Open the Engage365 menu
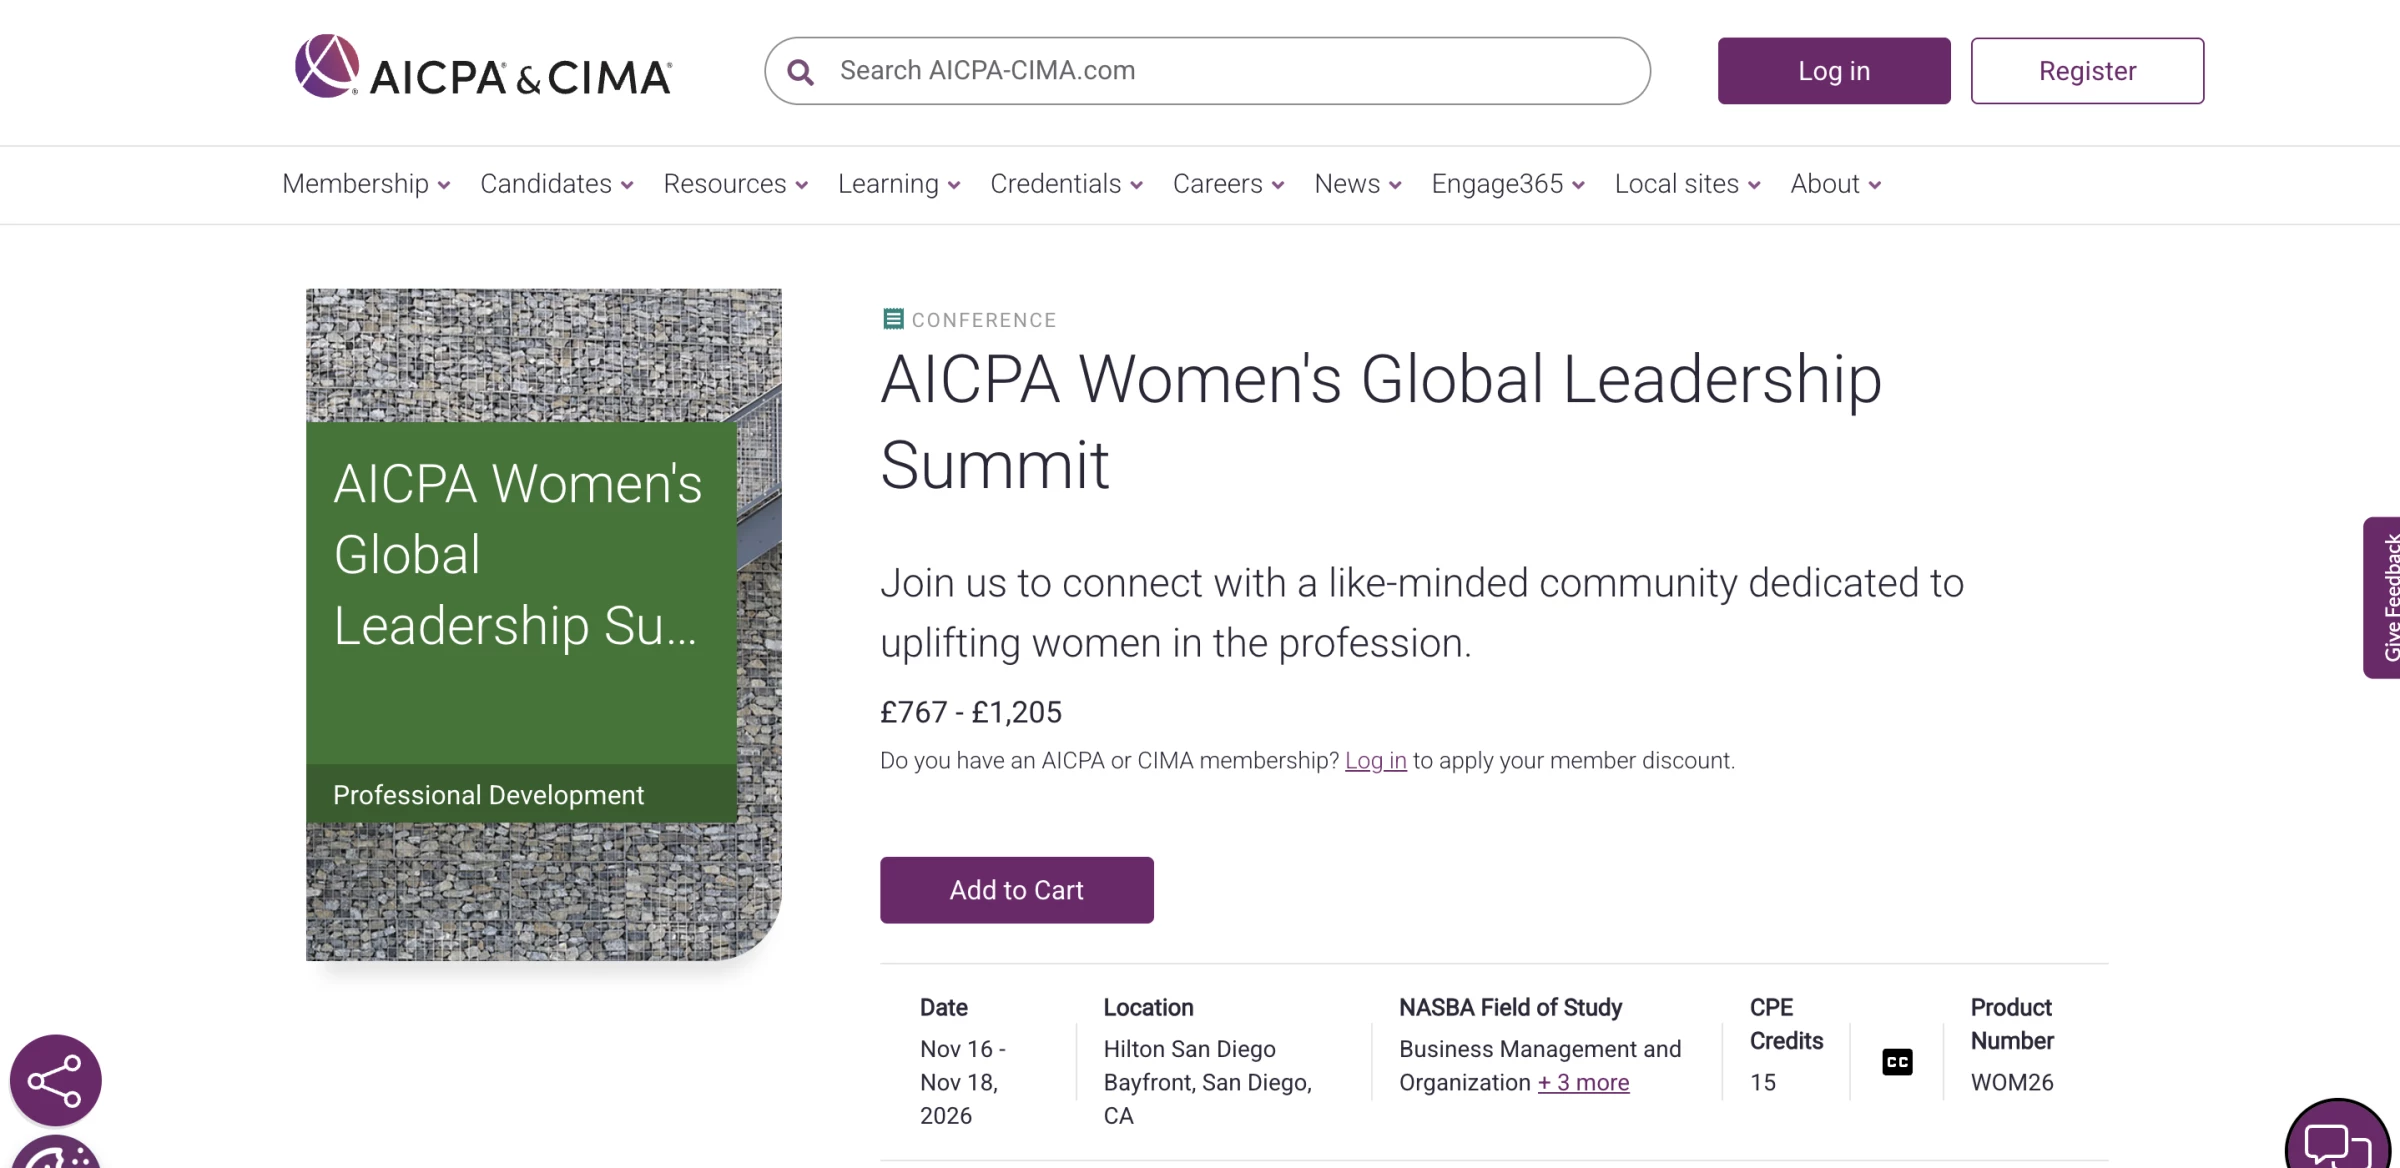This screenshot has width=2400, height=1168. [x=1508, y=184]
